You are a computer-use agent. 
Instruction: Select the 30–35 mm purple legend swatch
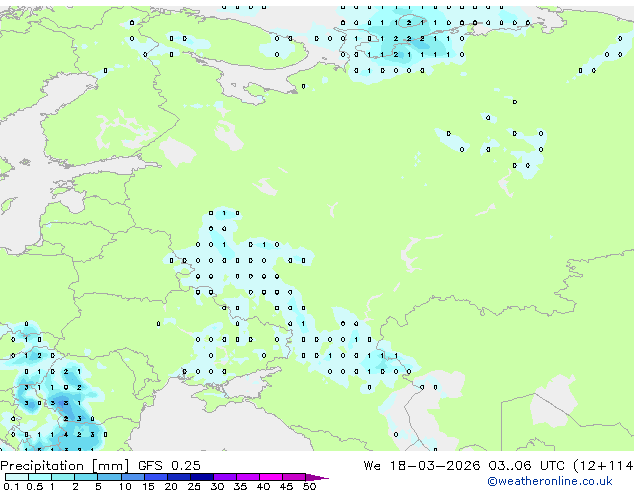click(x=225, y=477)
